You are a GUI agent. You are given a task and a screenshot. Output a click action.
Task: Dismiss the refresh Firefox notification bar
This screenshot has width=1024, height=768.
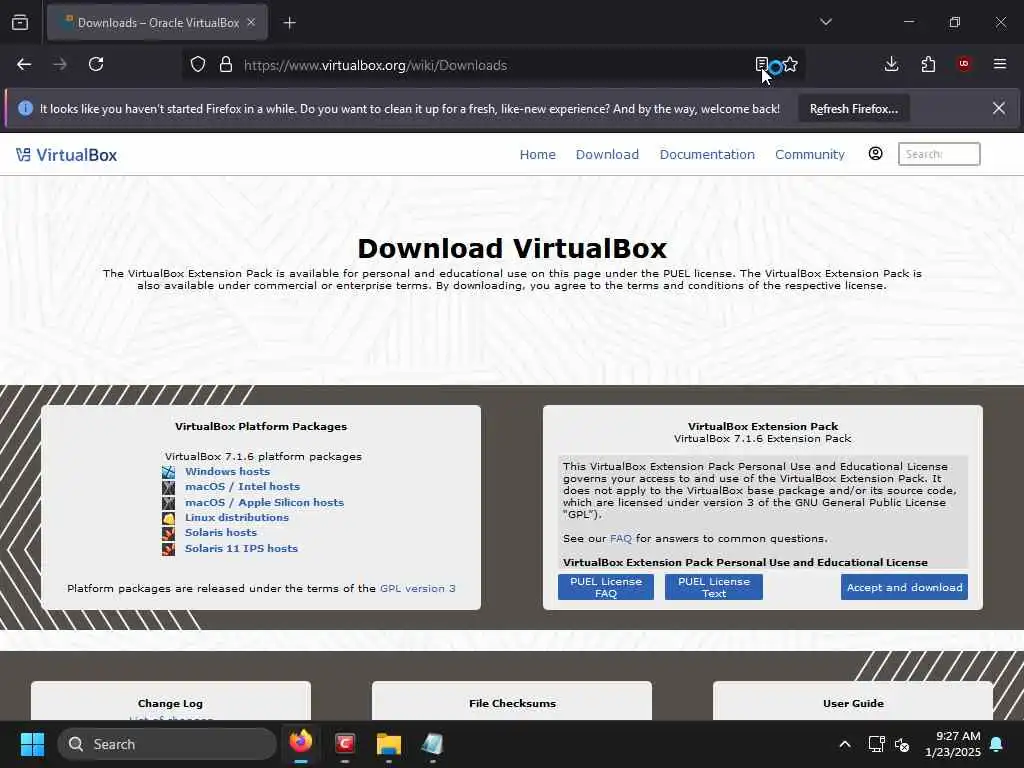click(999, 108)
